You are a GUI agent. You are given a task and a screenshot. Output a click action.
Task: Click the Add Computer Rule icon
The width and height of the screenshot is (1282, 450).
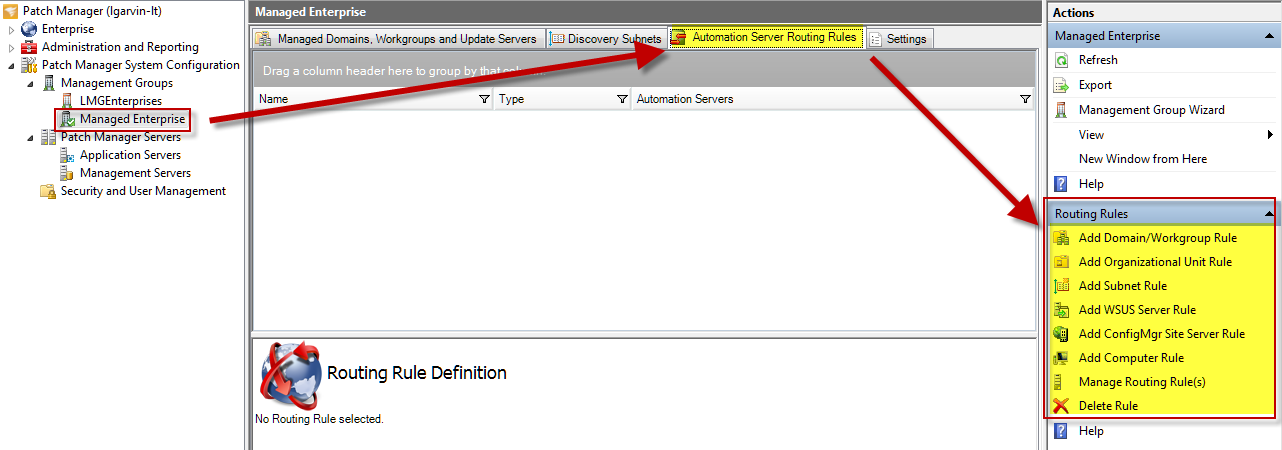coord(1062,358)
